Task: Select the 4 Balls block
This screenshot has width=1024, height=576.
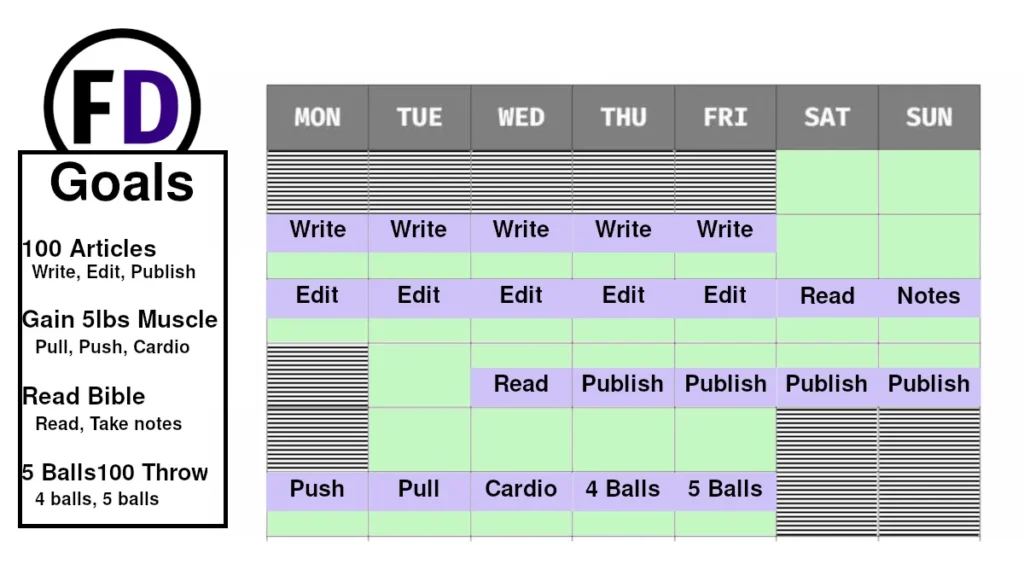Action: [x=623, y=491]
